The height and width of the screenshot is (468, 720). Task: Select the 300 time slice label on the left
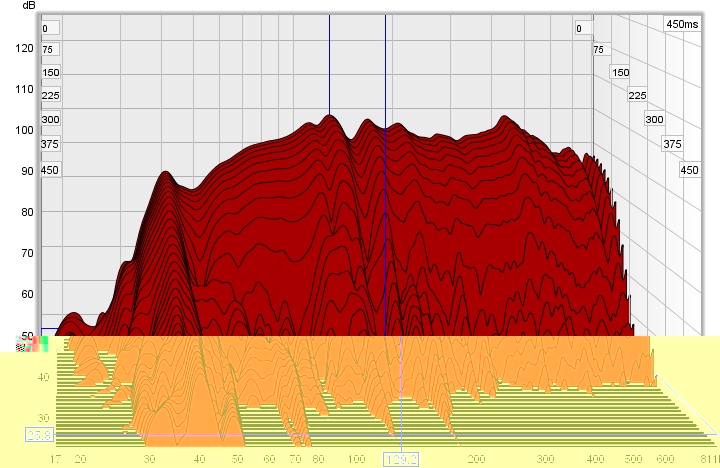tap(50, 120)
